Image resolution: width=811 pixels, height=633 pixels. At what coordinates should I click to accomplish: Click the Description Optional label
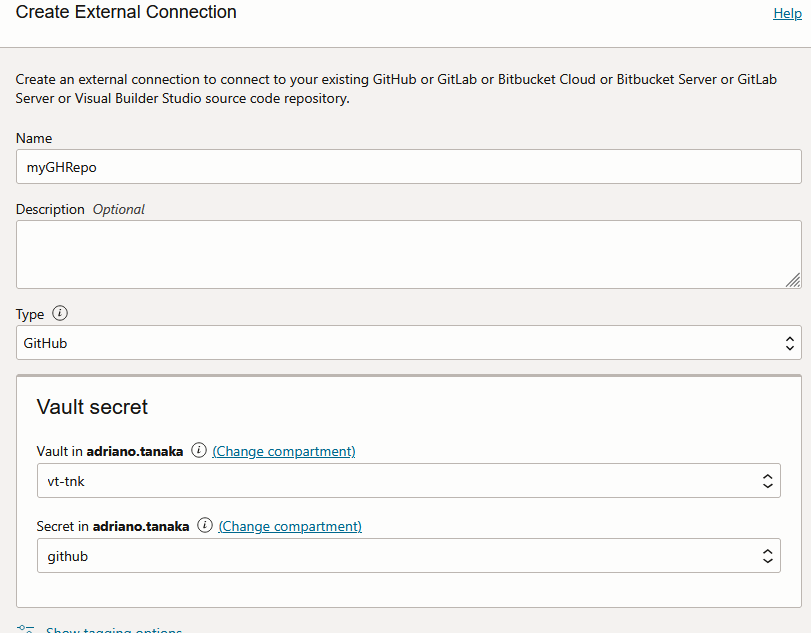pyautogui.click(x=80, y=209)
